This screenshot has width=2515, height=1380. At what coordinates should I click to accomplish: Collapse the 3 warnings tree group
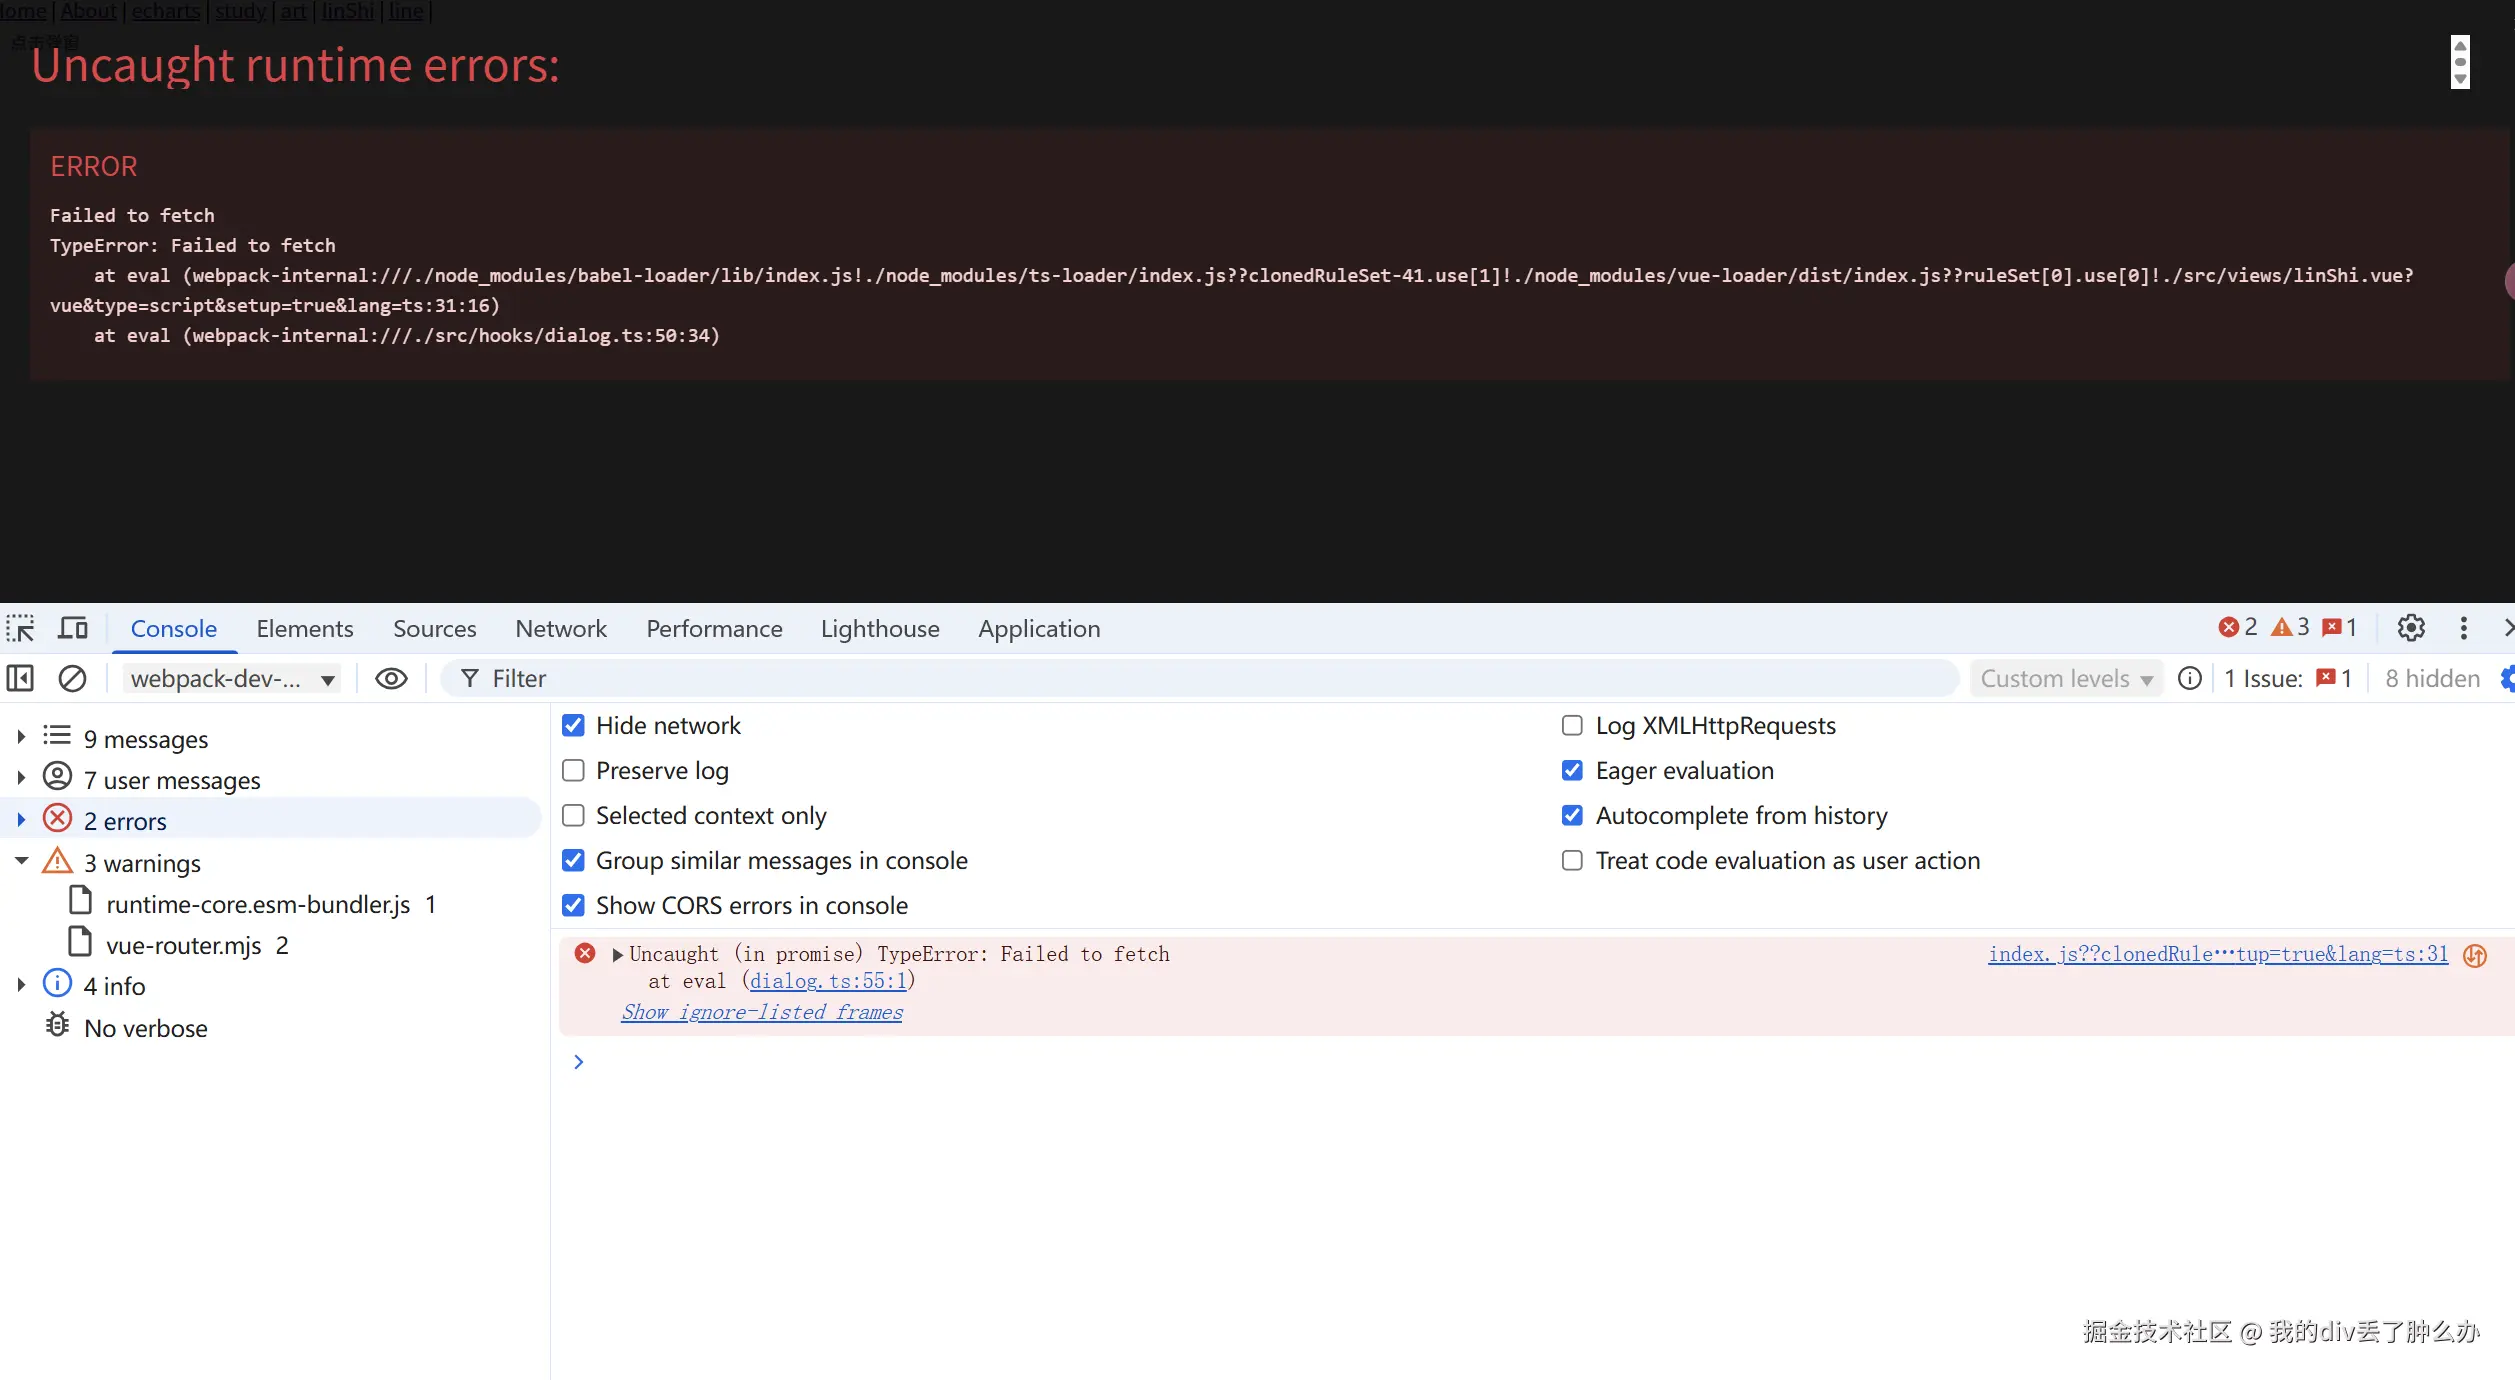21,861
